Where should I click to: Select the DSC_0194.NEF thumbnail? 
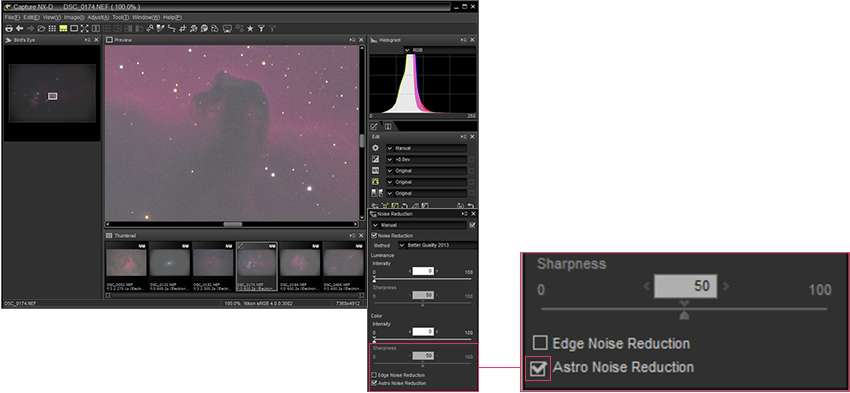click(x=300, y=266)
